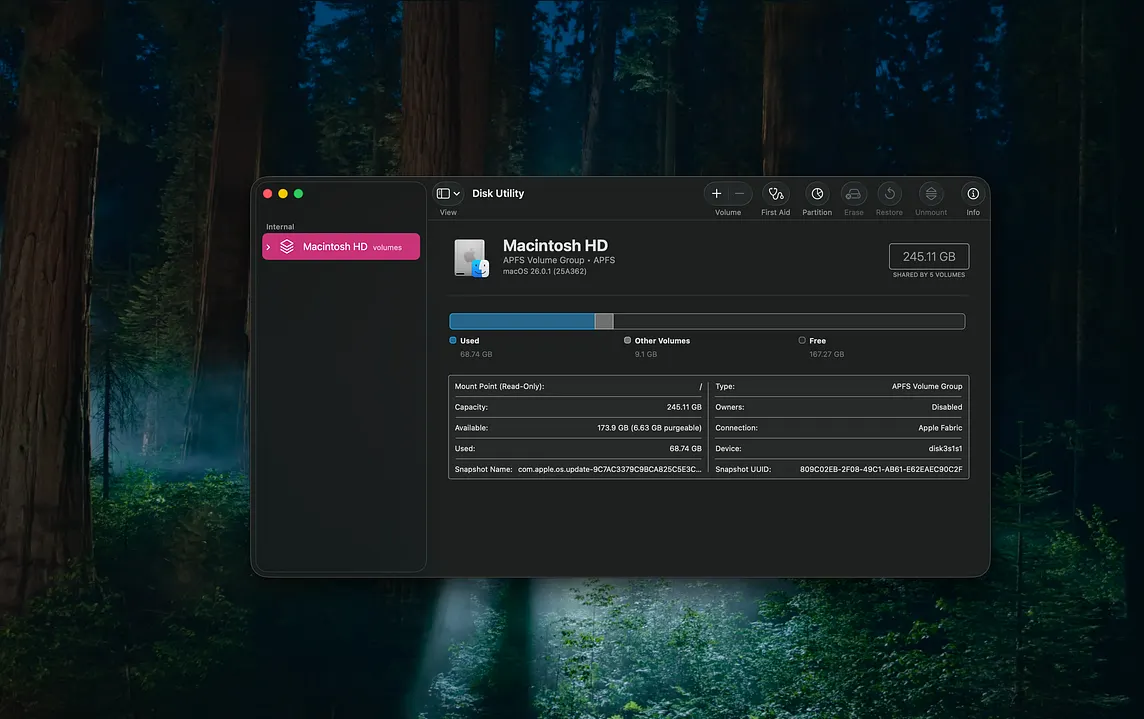Screen dimensions: 1144x719
Task: Show disk Info panel
Action: [973, 193]
